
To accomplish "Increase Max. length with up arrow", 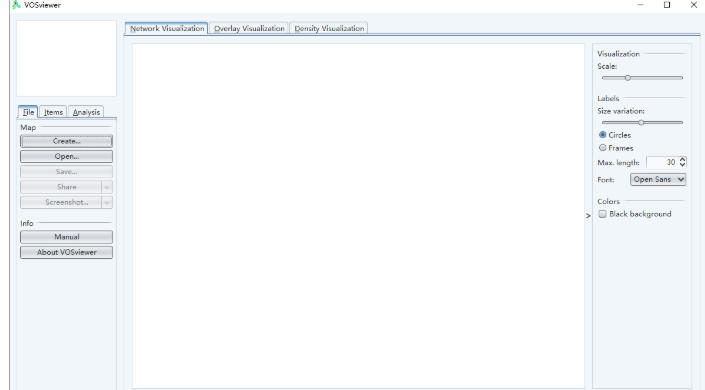I will [x=683, y=159].
